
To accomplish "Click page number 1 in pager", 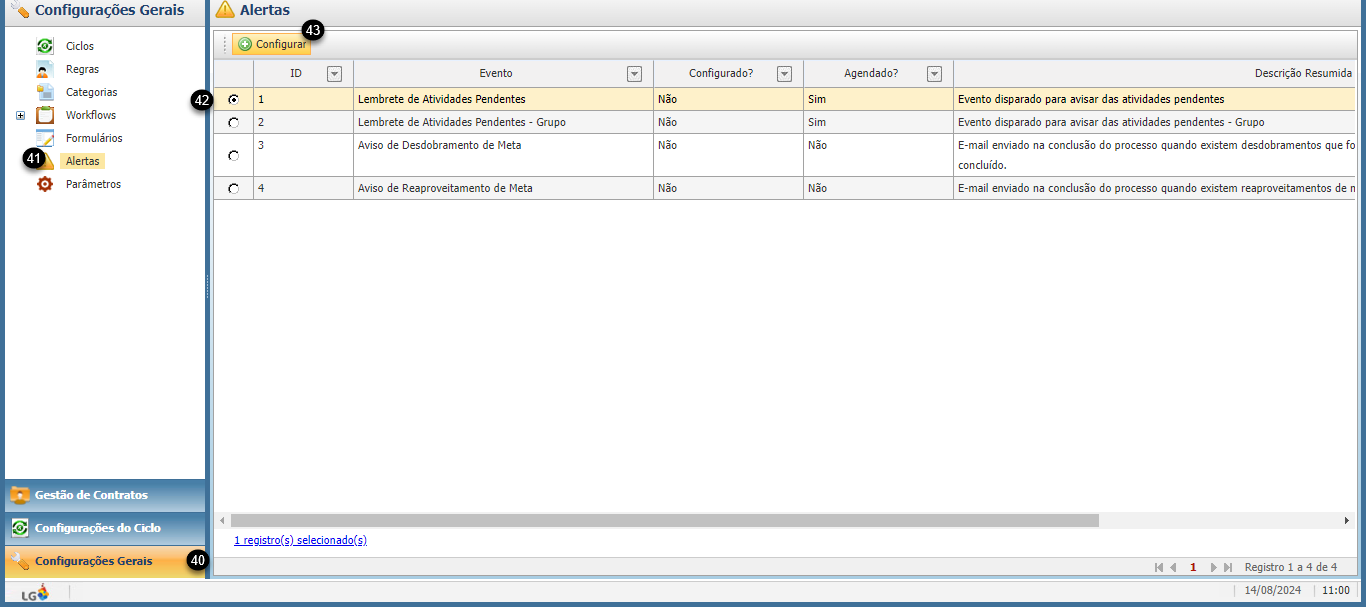I will point(1193,567).
